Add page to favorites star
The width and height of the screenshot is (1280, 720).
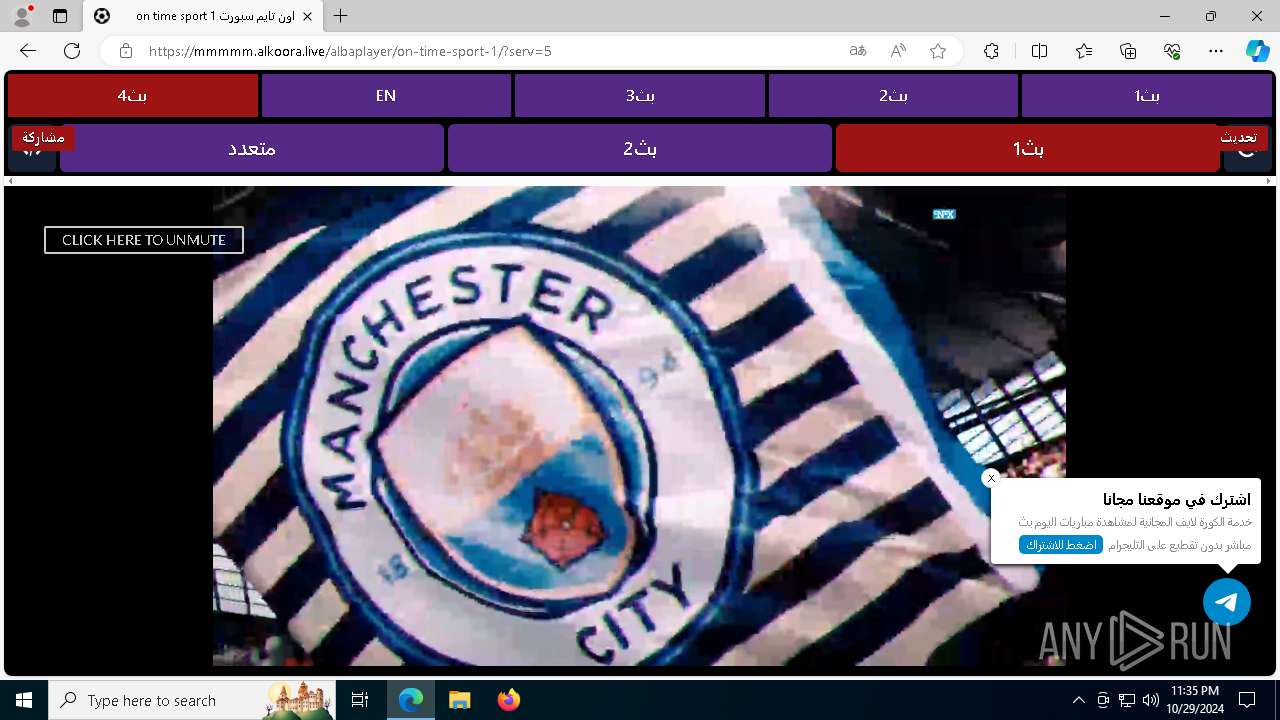tap(938, 51)
